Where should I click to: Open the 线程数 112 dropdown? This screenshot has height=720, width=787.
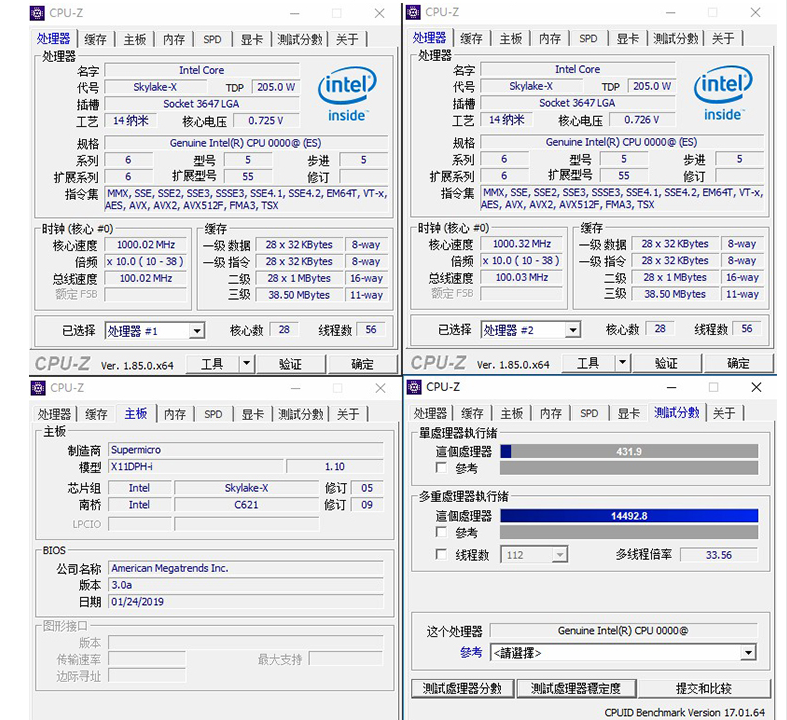pyautogui.click(x=560, y=555)
